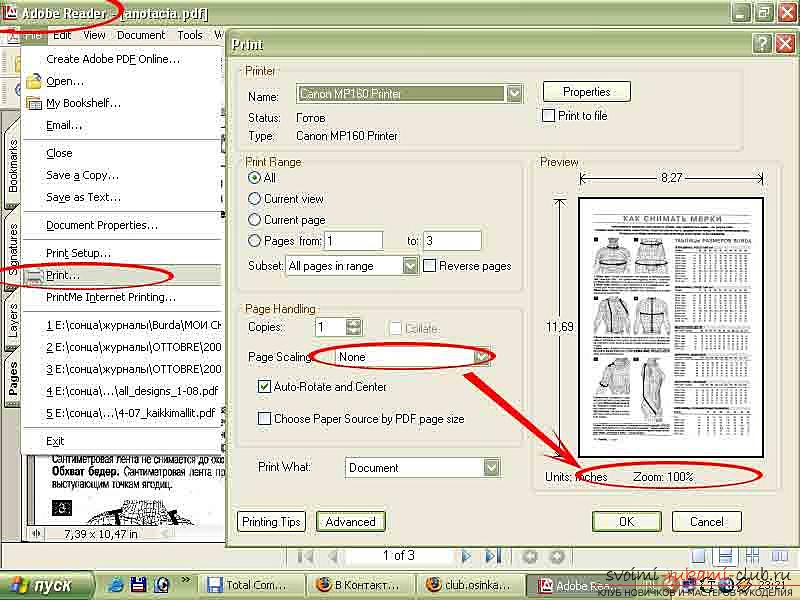This screenshot has width=800, height=600.
Task: Click the printer icon beside Print menu entry
Action: pos(34,276)
